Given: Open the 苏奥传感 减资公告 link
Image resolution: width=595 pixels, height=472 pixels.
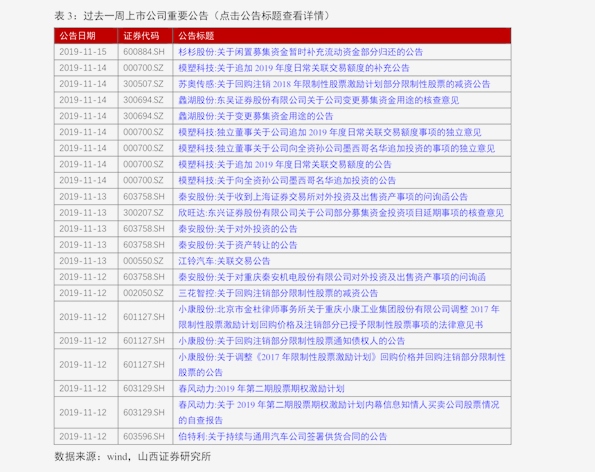Looking at the screenshot, I should [334, 84].
